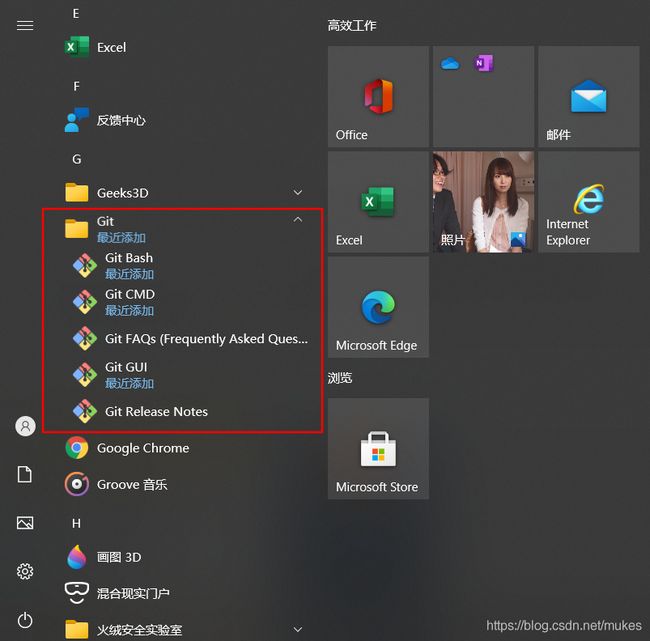
Task: Collapse the Git folder chevron
Action: (298, 220)
